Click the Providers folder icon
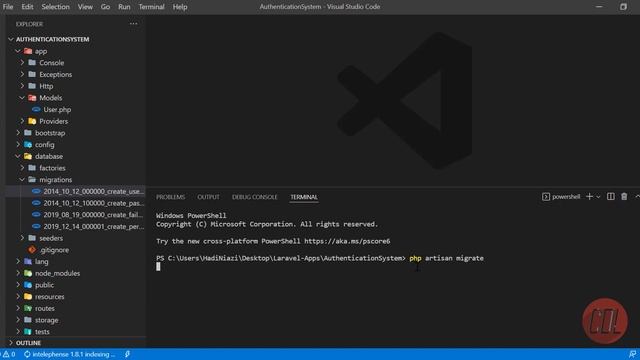 (32, 121)
